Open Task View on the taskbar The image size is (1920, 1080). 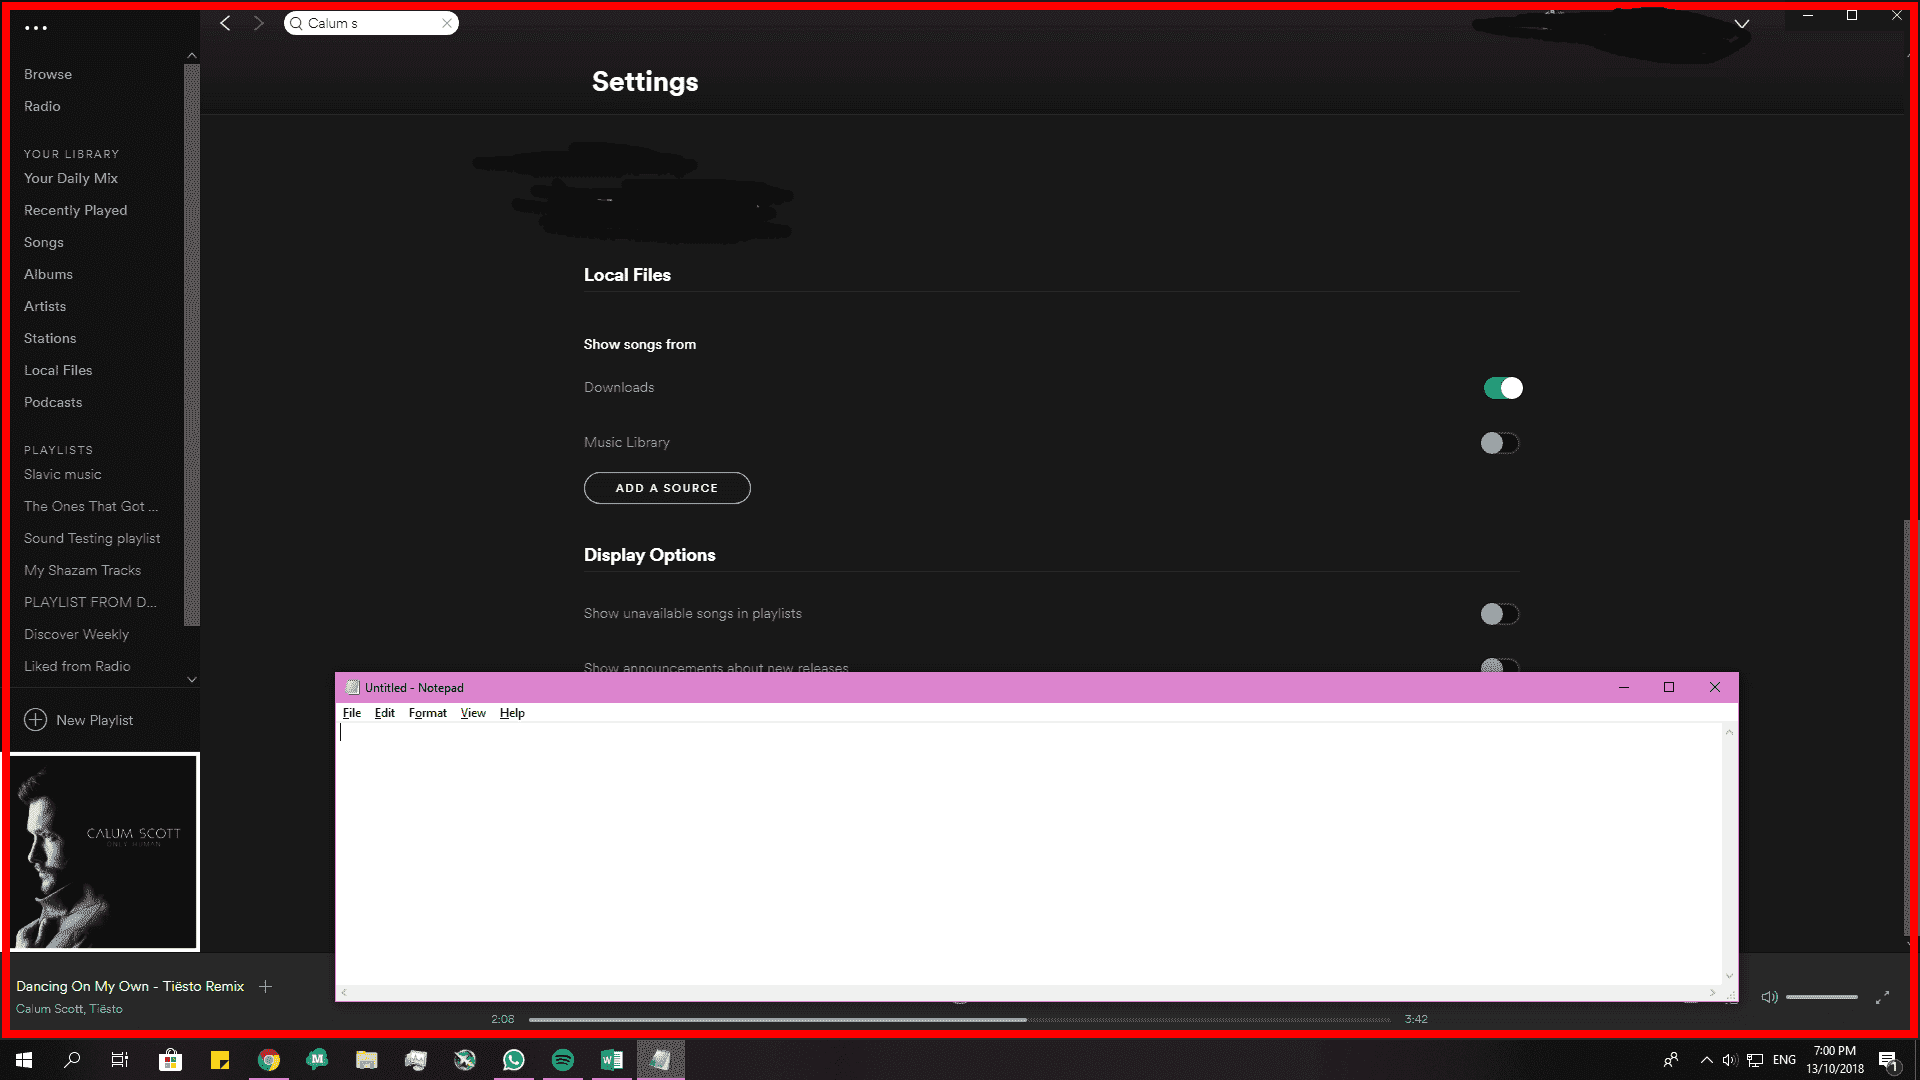tap(120, 1060)
